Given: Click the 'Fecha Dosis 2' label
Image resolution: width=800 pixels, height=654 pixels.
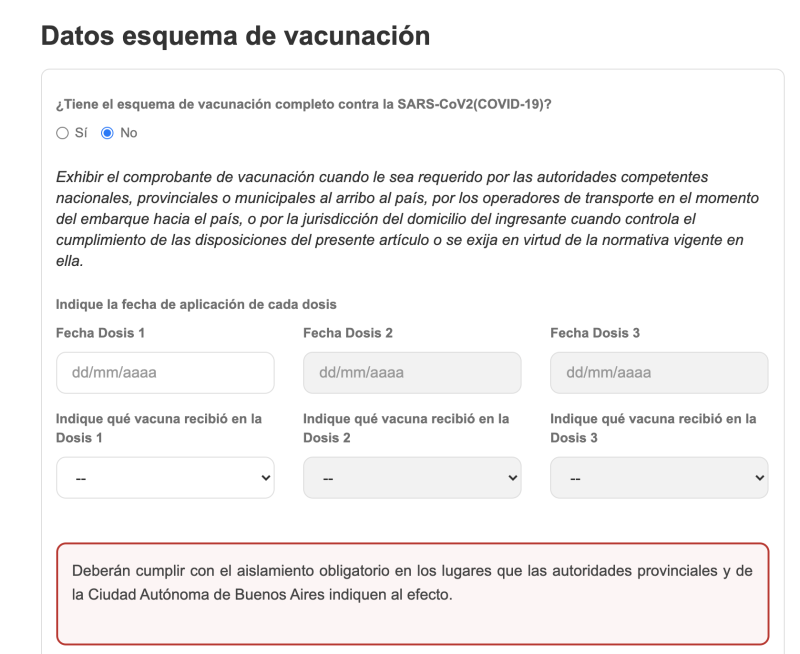Looking at the screenshot, I should (x=348, y=333).
